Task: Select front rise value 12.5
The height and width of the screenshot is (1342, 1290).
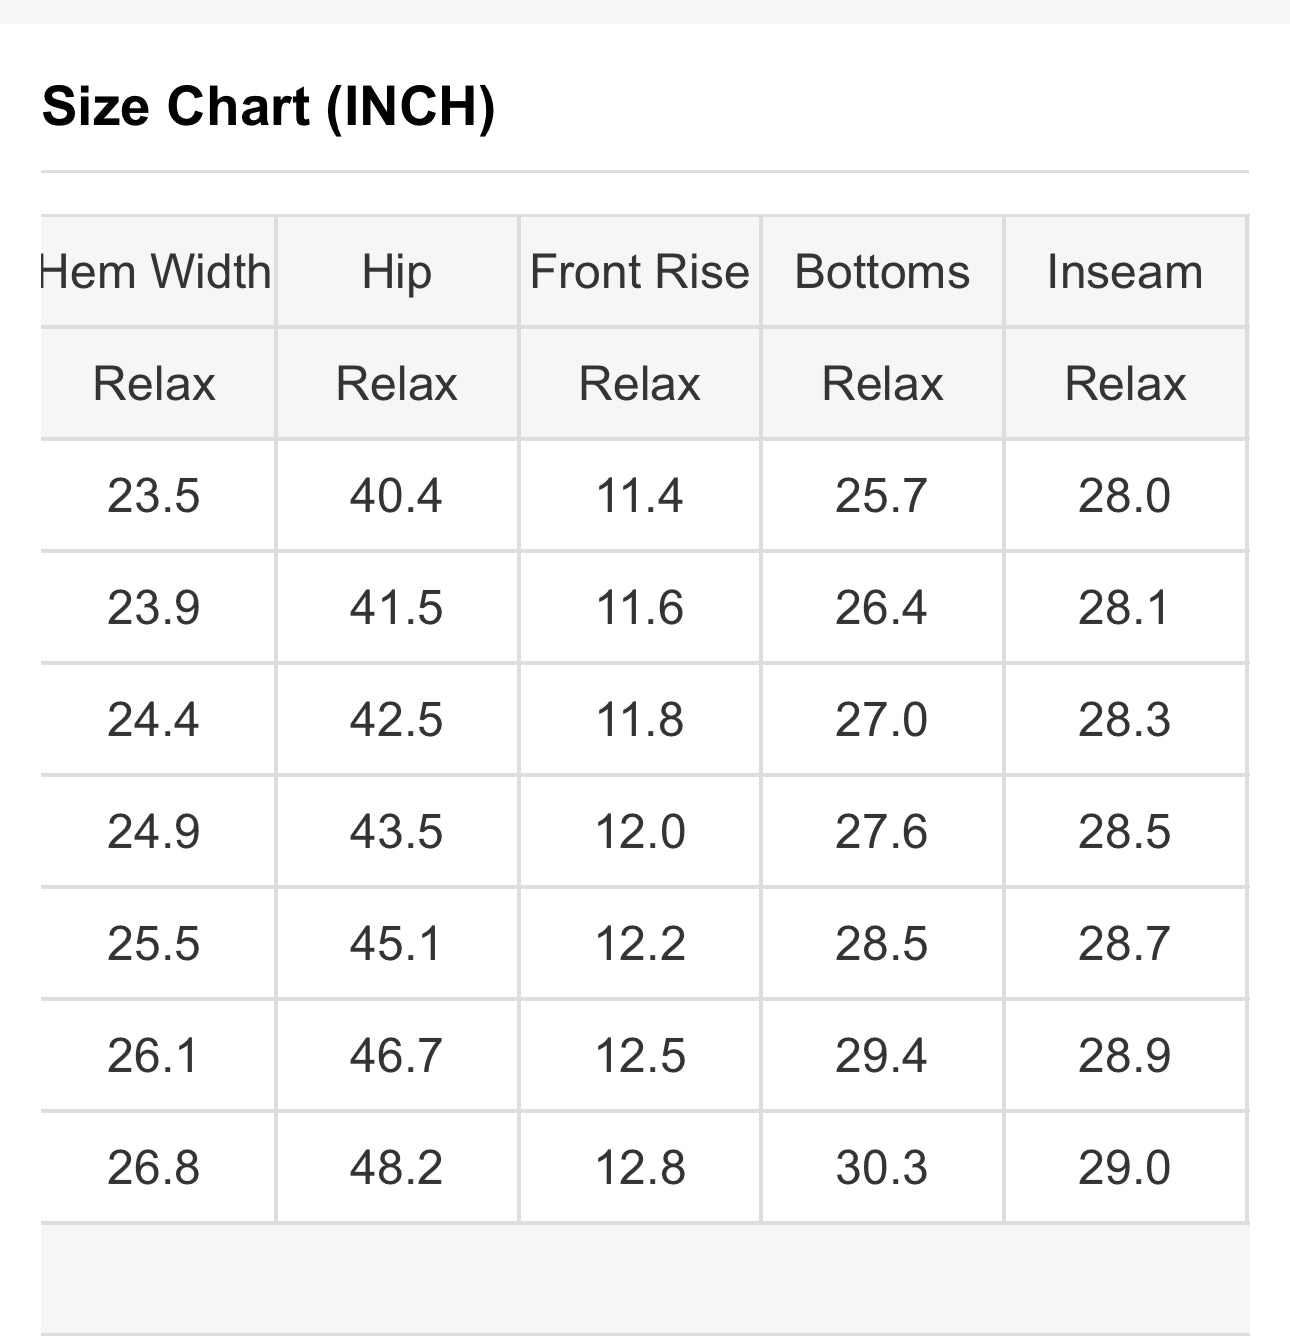Action: (640, 1056)
